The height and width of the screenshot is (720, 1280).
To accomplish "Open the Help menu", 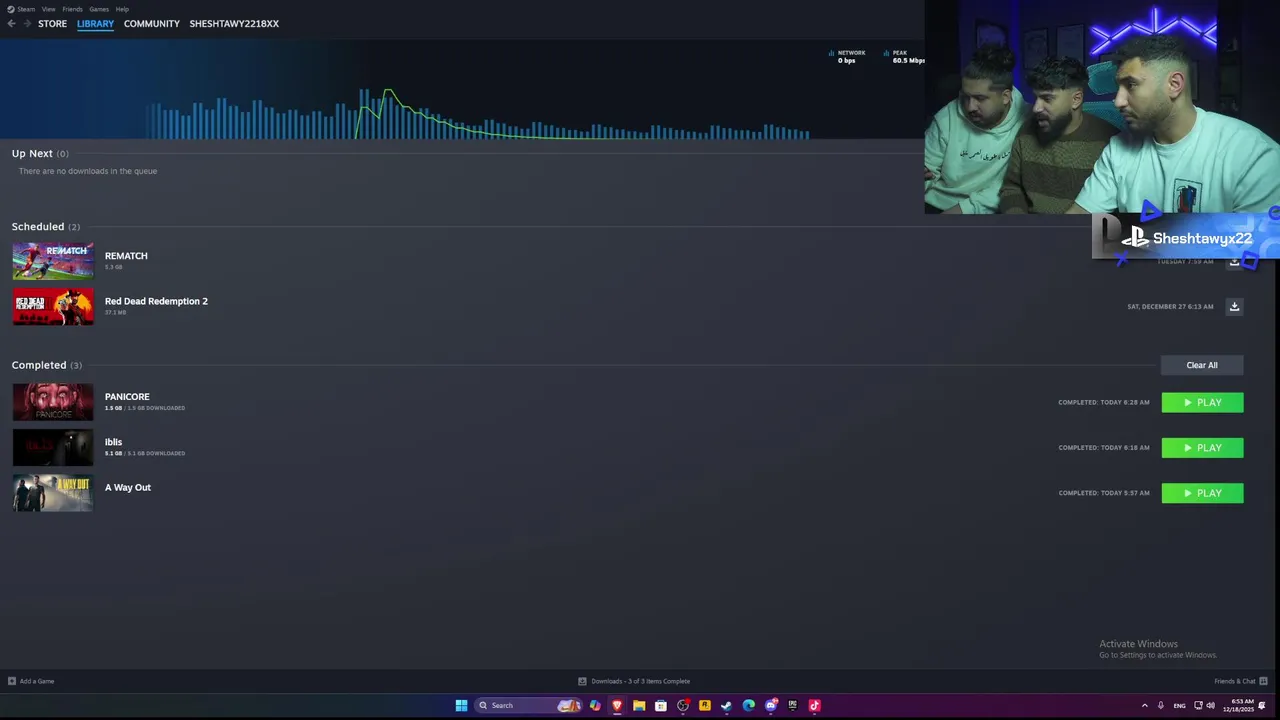I will click(122, 9).
